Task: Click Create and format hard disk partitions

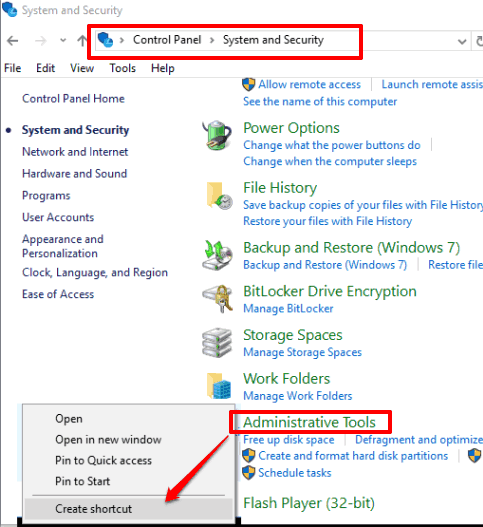Action: (x=353, y=456)
